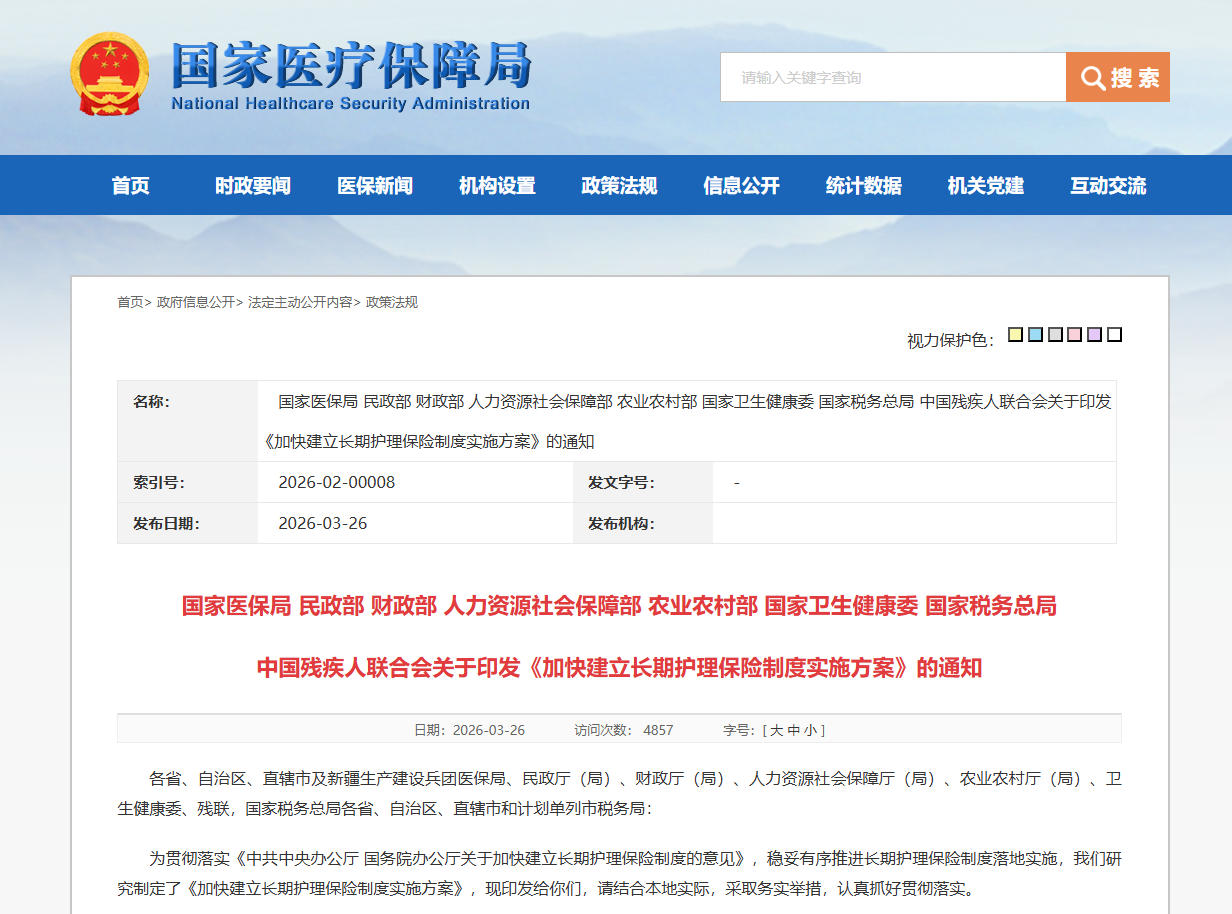Screen dimensions: 1232x914
Task: Open the 医保新闻 navigation item
Action: pyautogui.click(x=375, y=185)
